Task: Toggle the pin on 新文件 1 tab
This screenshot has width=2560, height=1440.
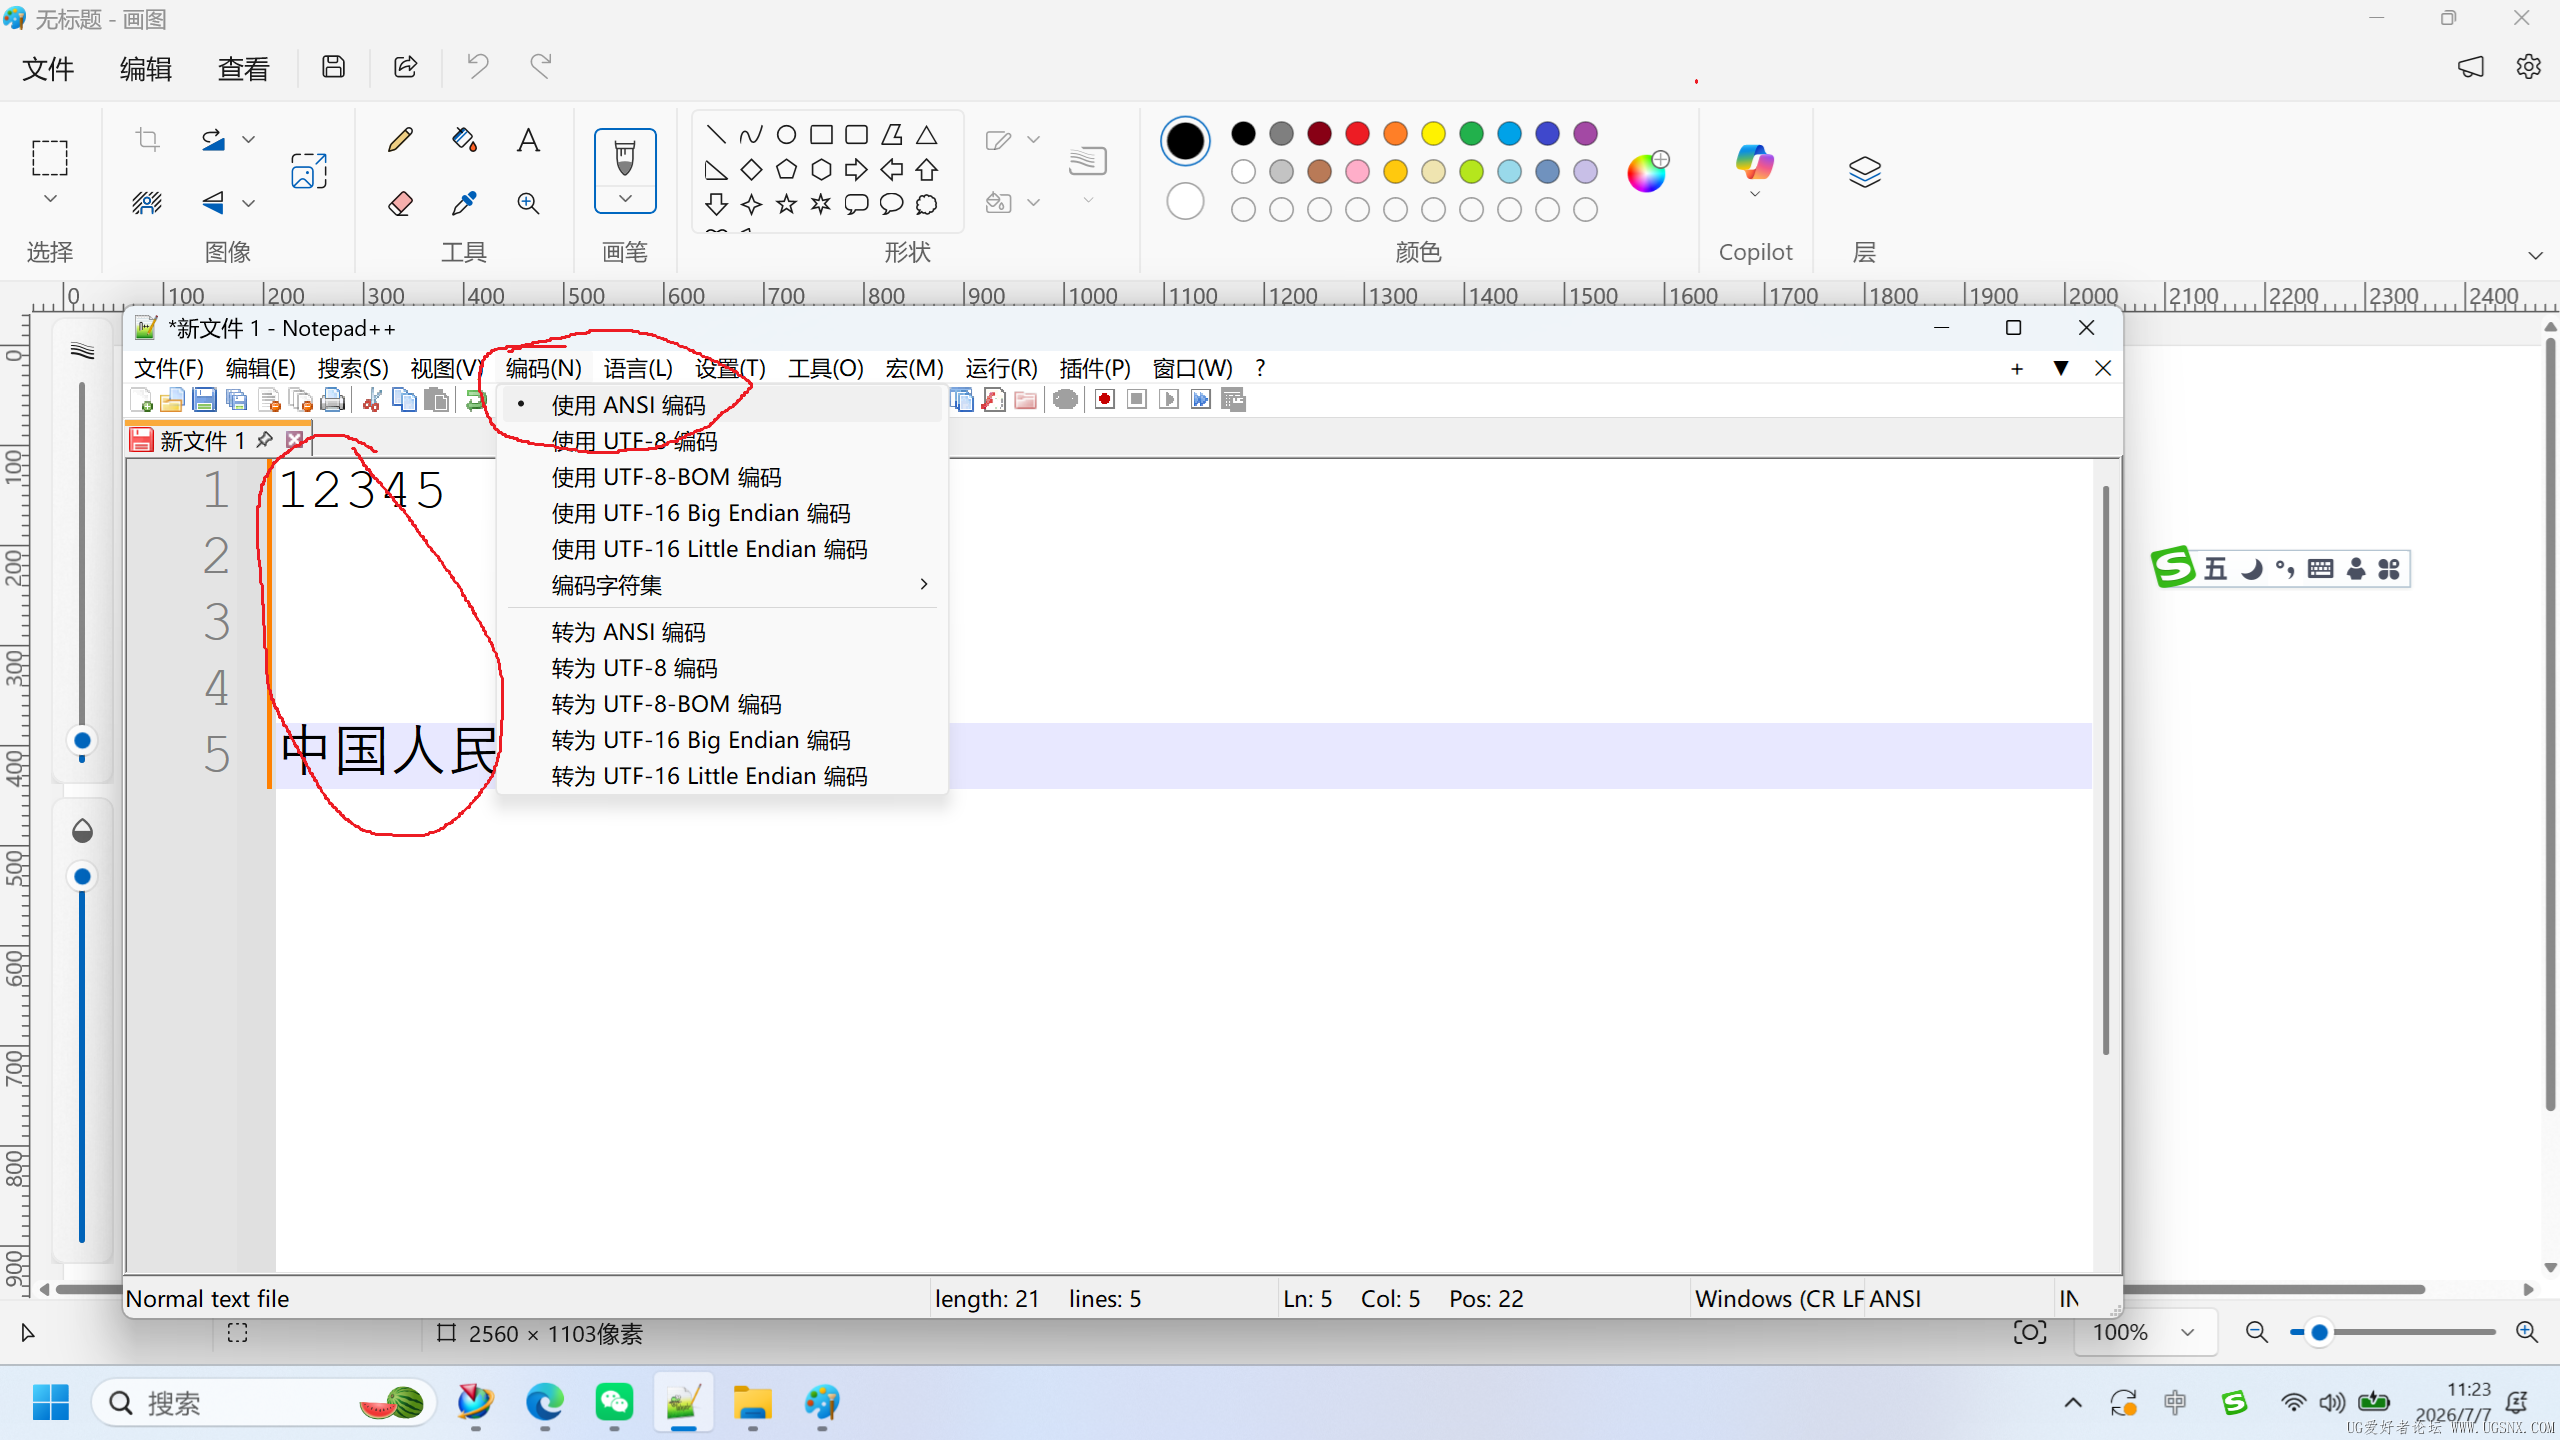Action: tap(264, 440)
